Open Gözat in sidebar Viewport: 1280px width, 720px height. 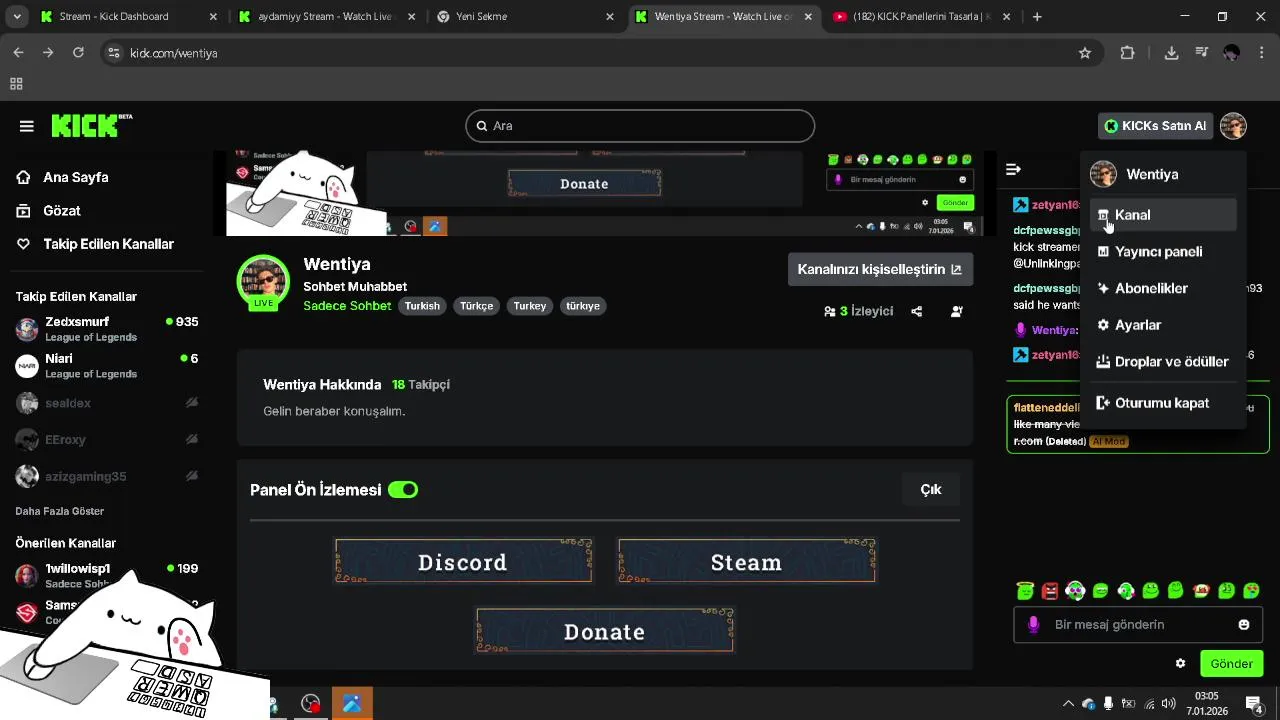[x=49, y=211]
